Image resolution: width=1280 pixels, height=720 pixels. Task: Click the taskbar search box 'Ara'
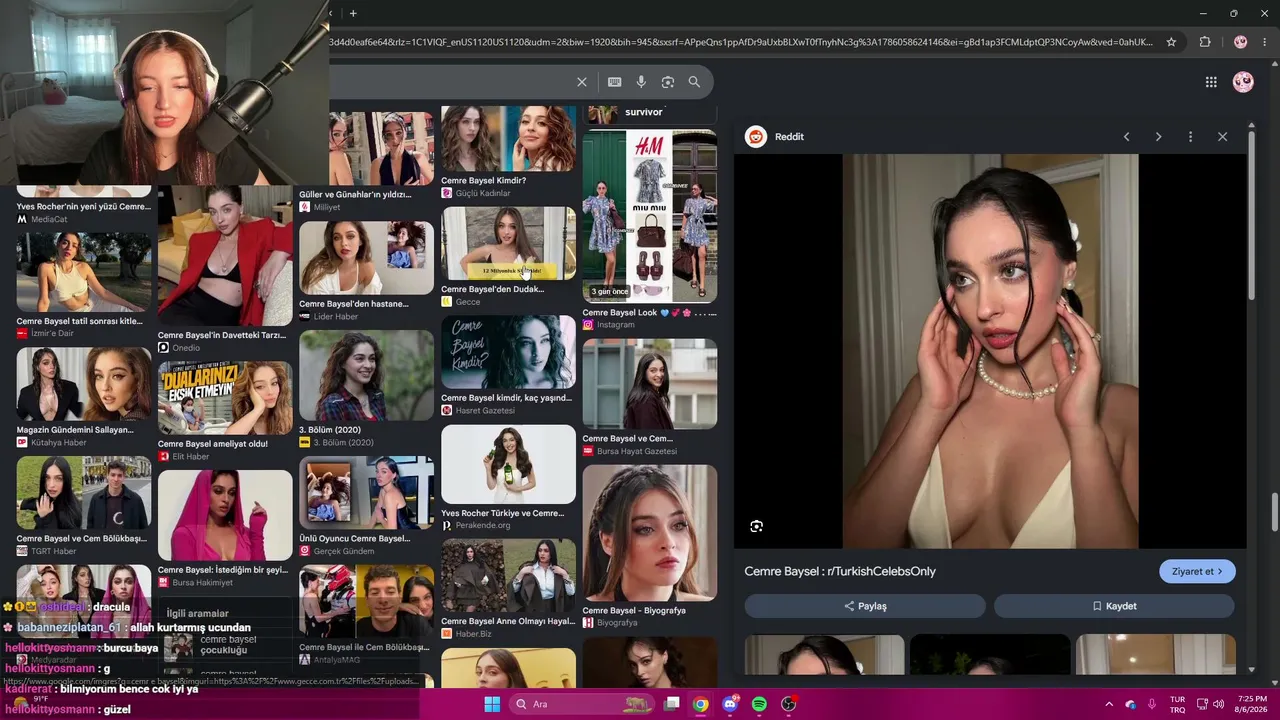click(582, 704)
